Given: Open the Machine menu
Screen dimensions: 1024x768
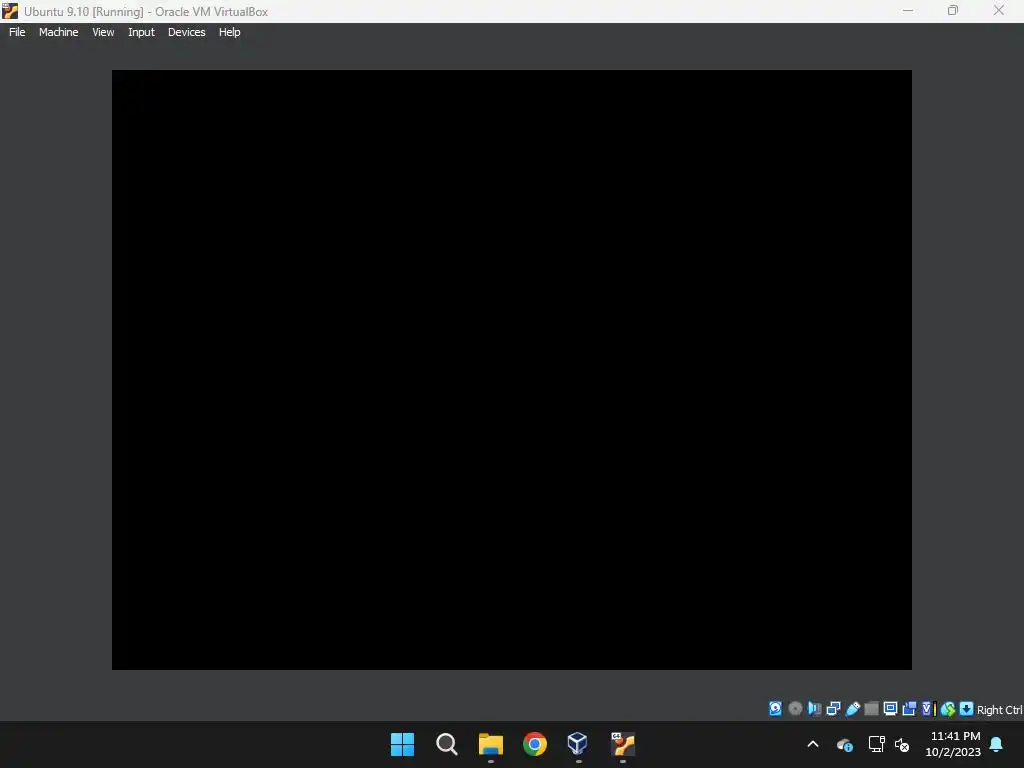Looking at the screenshot, I should [x=58, y=32].
